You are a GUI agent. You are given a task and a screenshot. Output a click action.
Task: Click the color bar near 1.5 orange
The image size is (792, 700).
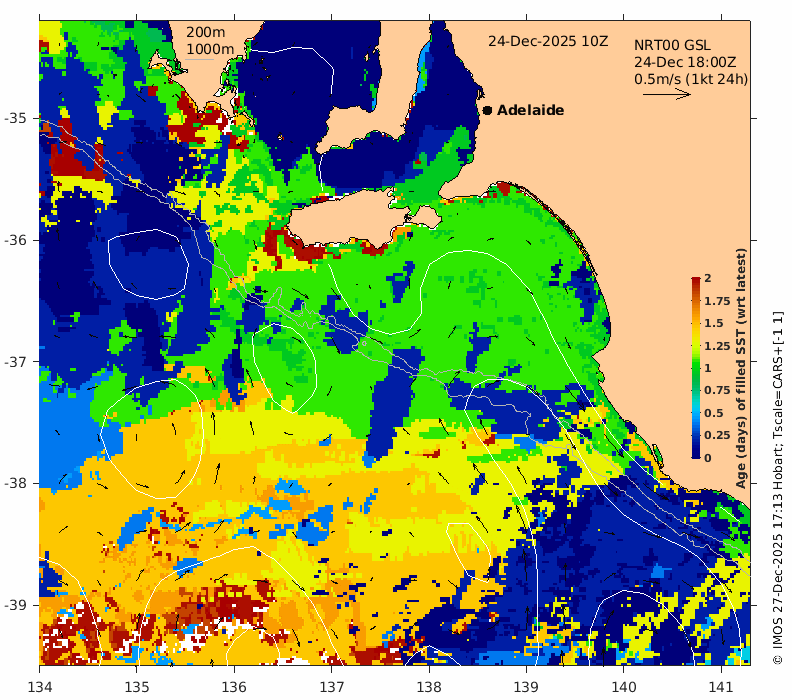[696, 323]
